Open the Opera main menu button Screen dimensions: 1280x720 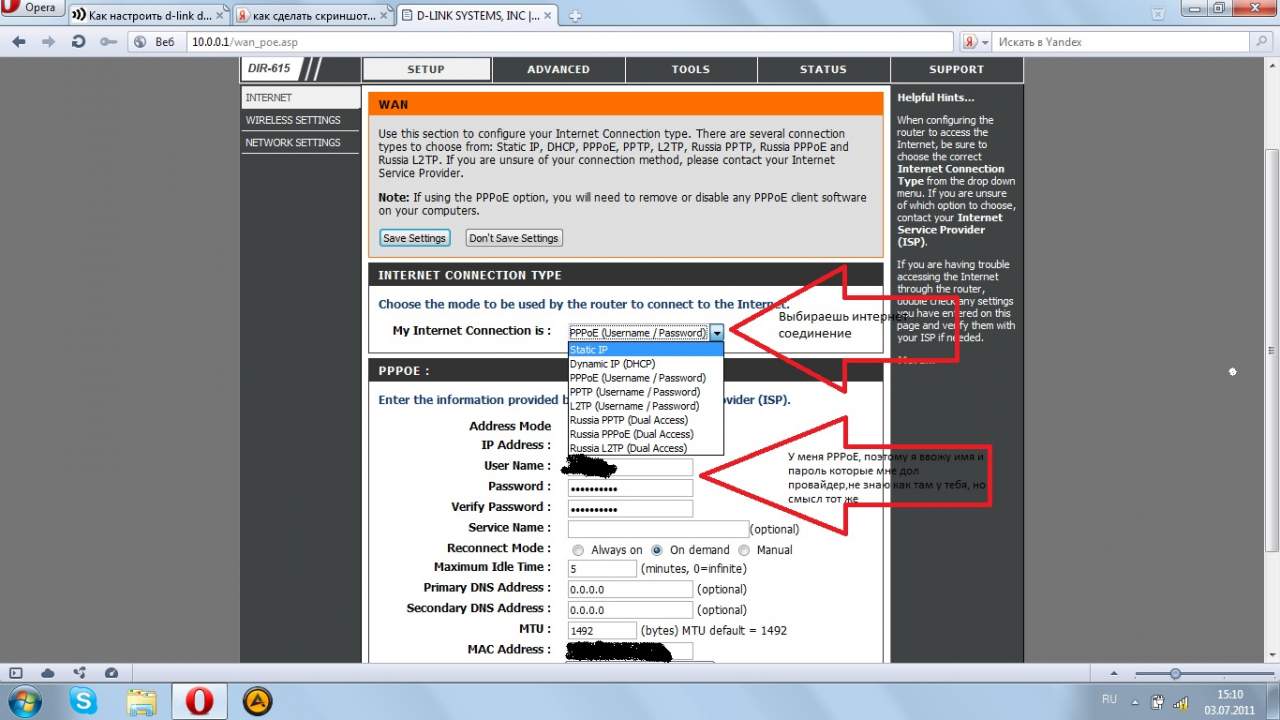pos(32,8)
